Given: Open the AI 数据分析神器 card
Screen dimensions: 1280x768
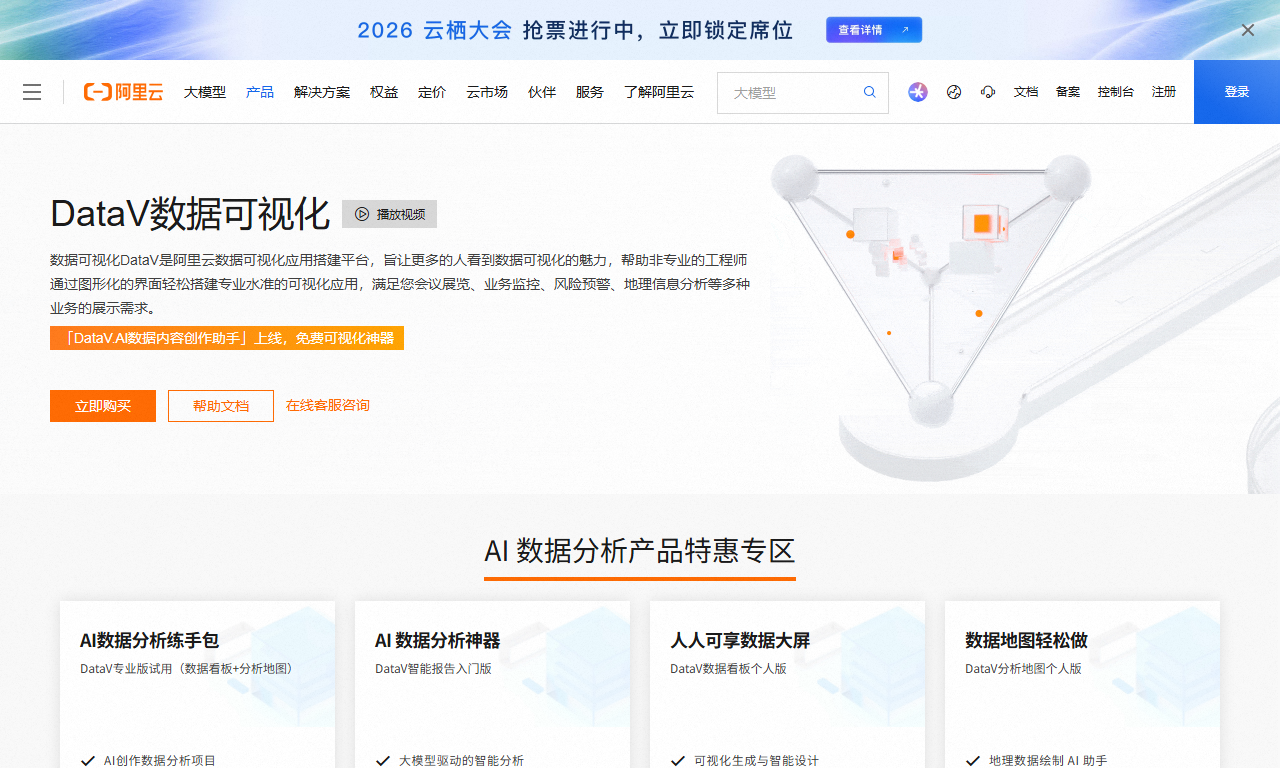Looking at the screenshot, I should click(x=492, y=685).
